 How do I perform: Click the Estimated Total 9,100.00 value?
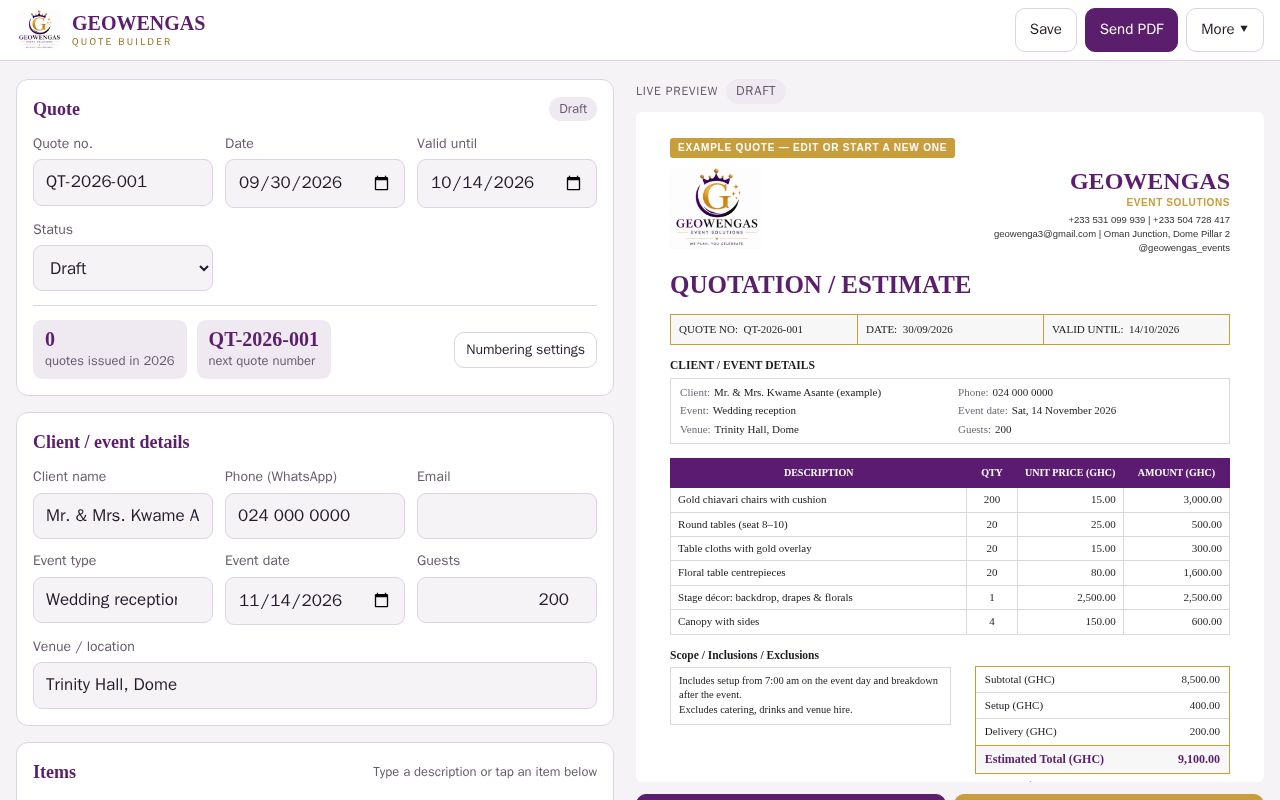(1199, 759)
